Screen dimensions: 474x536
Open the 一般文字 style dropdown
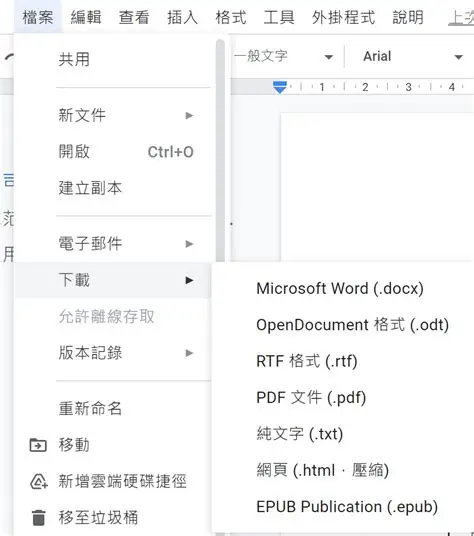[284, 56]
